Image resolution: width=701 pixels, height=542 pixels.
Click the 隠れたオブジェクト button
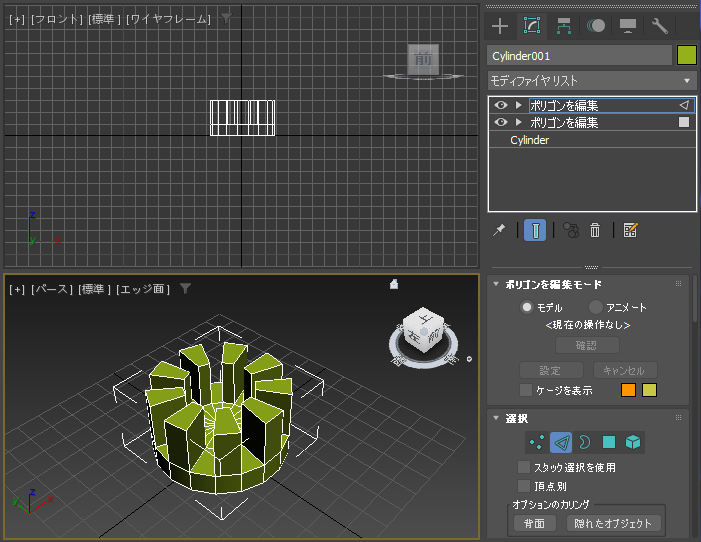pyautogui.click(x=613, y=523)
